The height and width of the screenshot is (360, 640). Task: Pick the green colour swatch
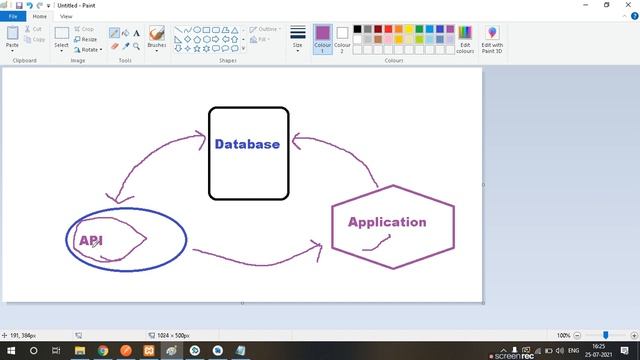[x=419, y=29]
